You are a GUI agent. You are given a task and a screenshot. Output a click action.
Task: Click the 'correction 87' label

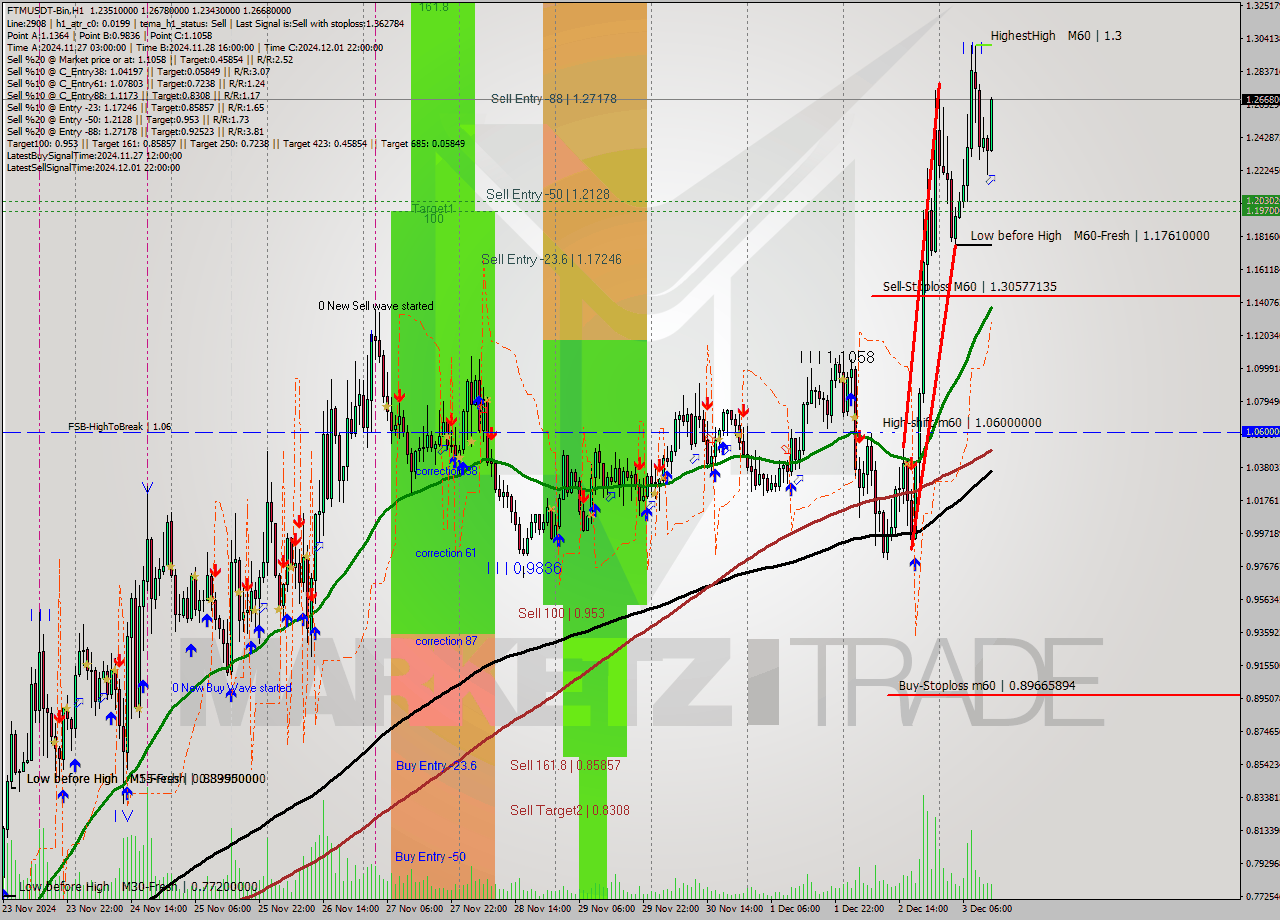click(446, 641)
